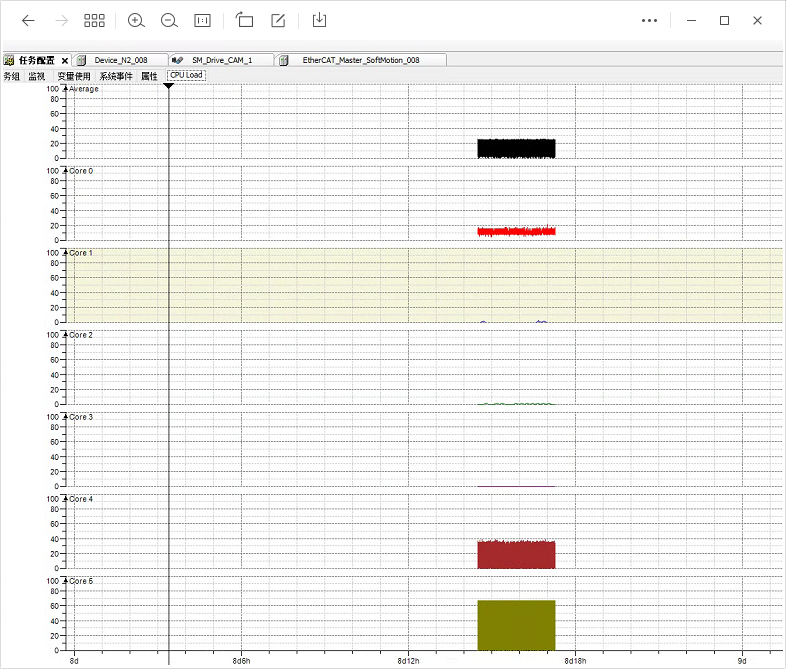Select the 变量使用 sub-tab

tap(73, 75)
